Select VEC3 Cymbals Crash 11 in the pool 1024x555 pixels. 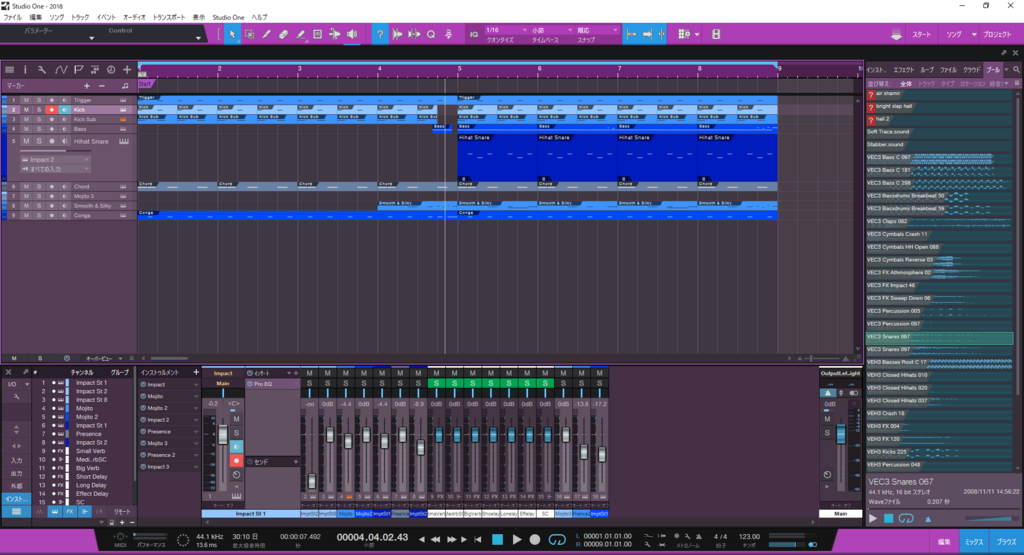[940, 234]
